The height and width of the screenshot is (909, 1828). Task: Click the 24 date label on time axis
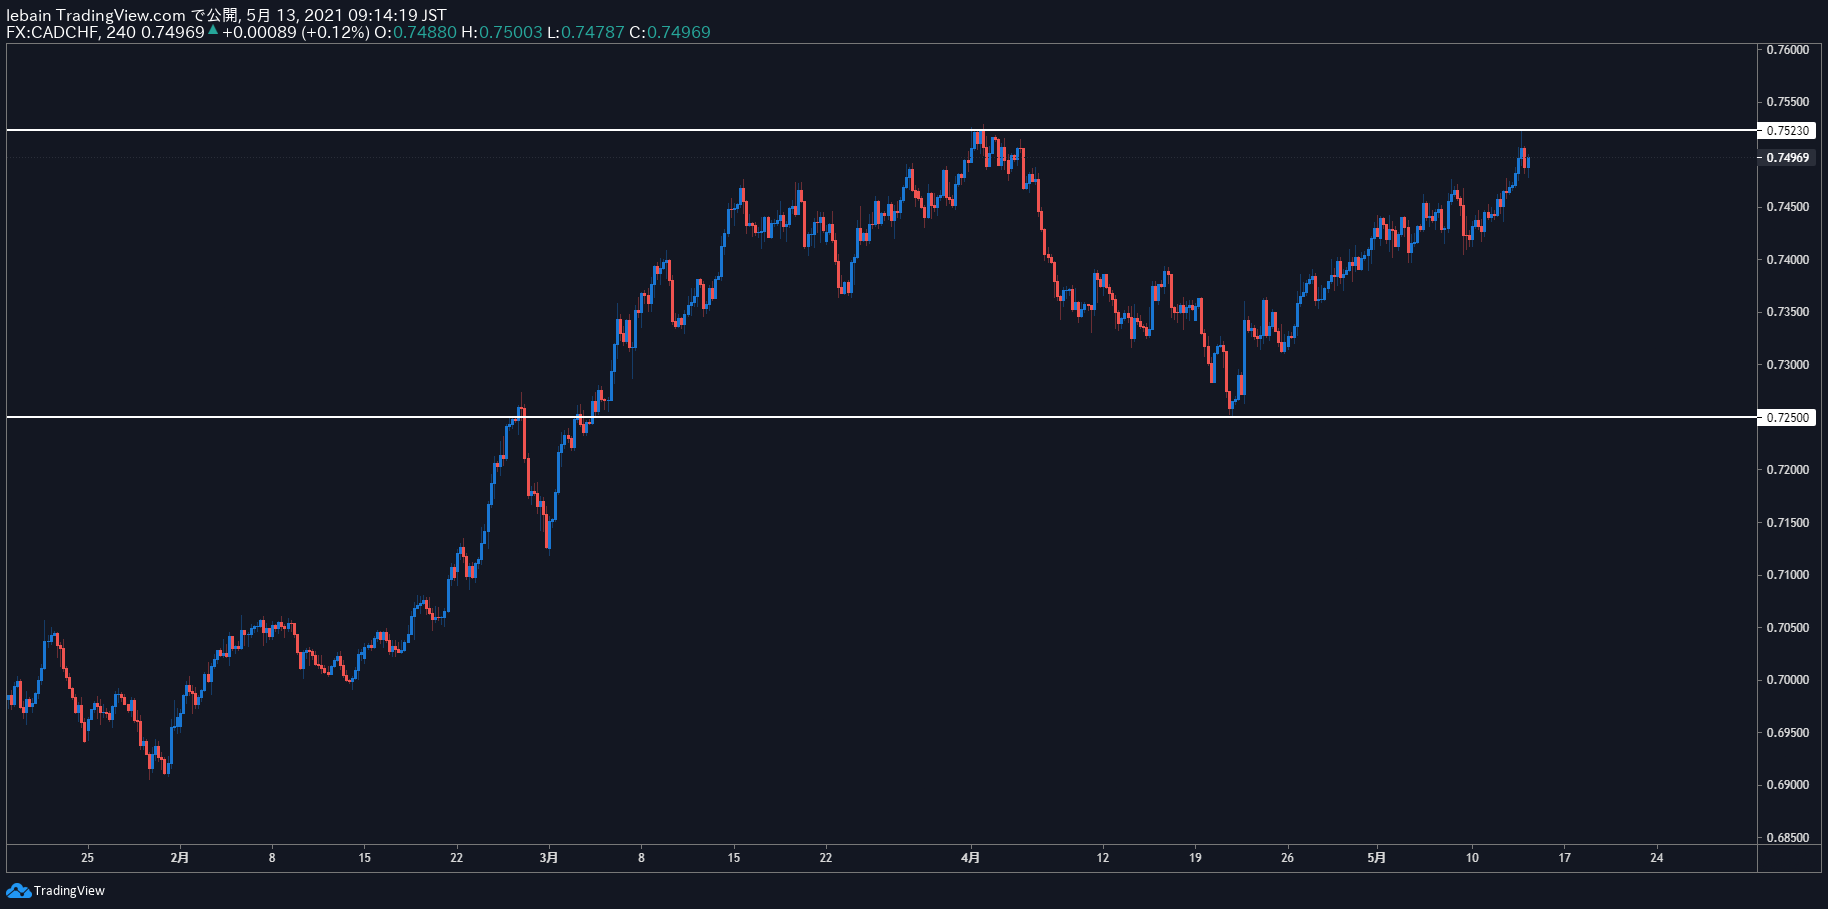1657,857
